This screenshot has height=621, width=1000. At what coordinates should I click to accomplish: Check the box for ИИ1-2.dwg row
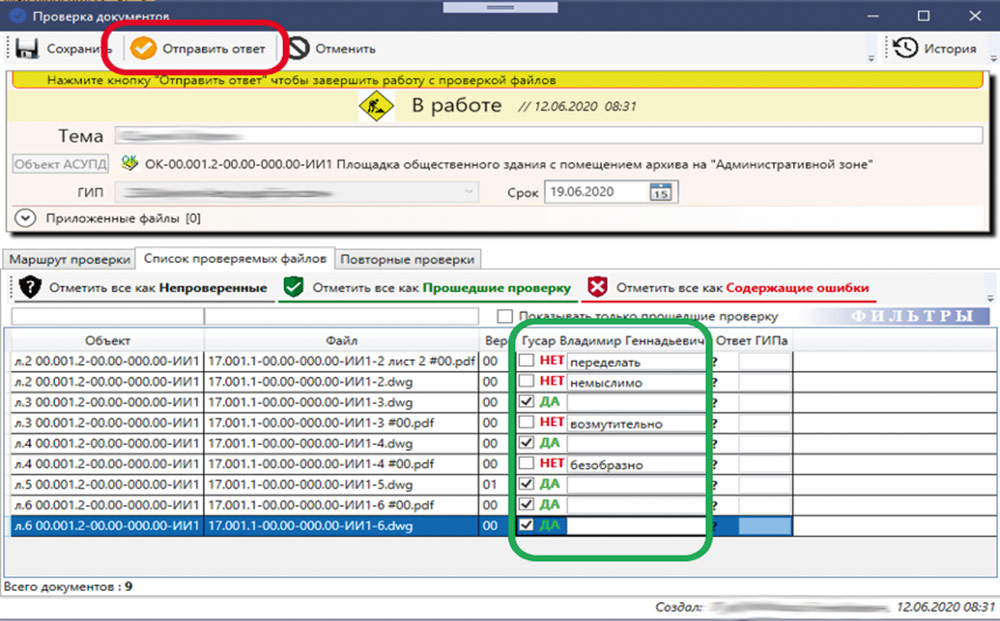(x=526, y=382)
